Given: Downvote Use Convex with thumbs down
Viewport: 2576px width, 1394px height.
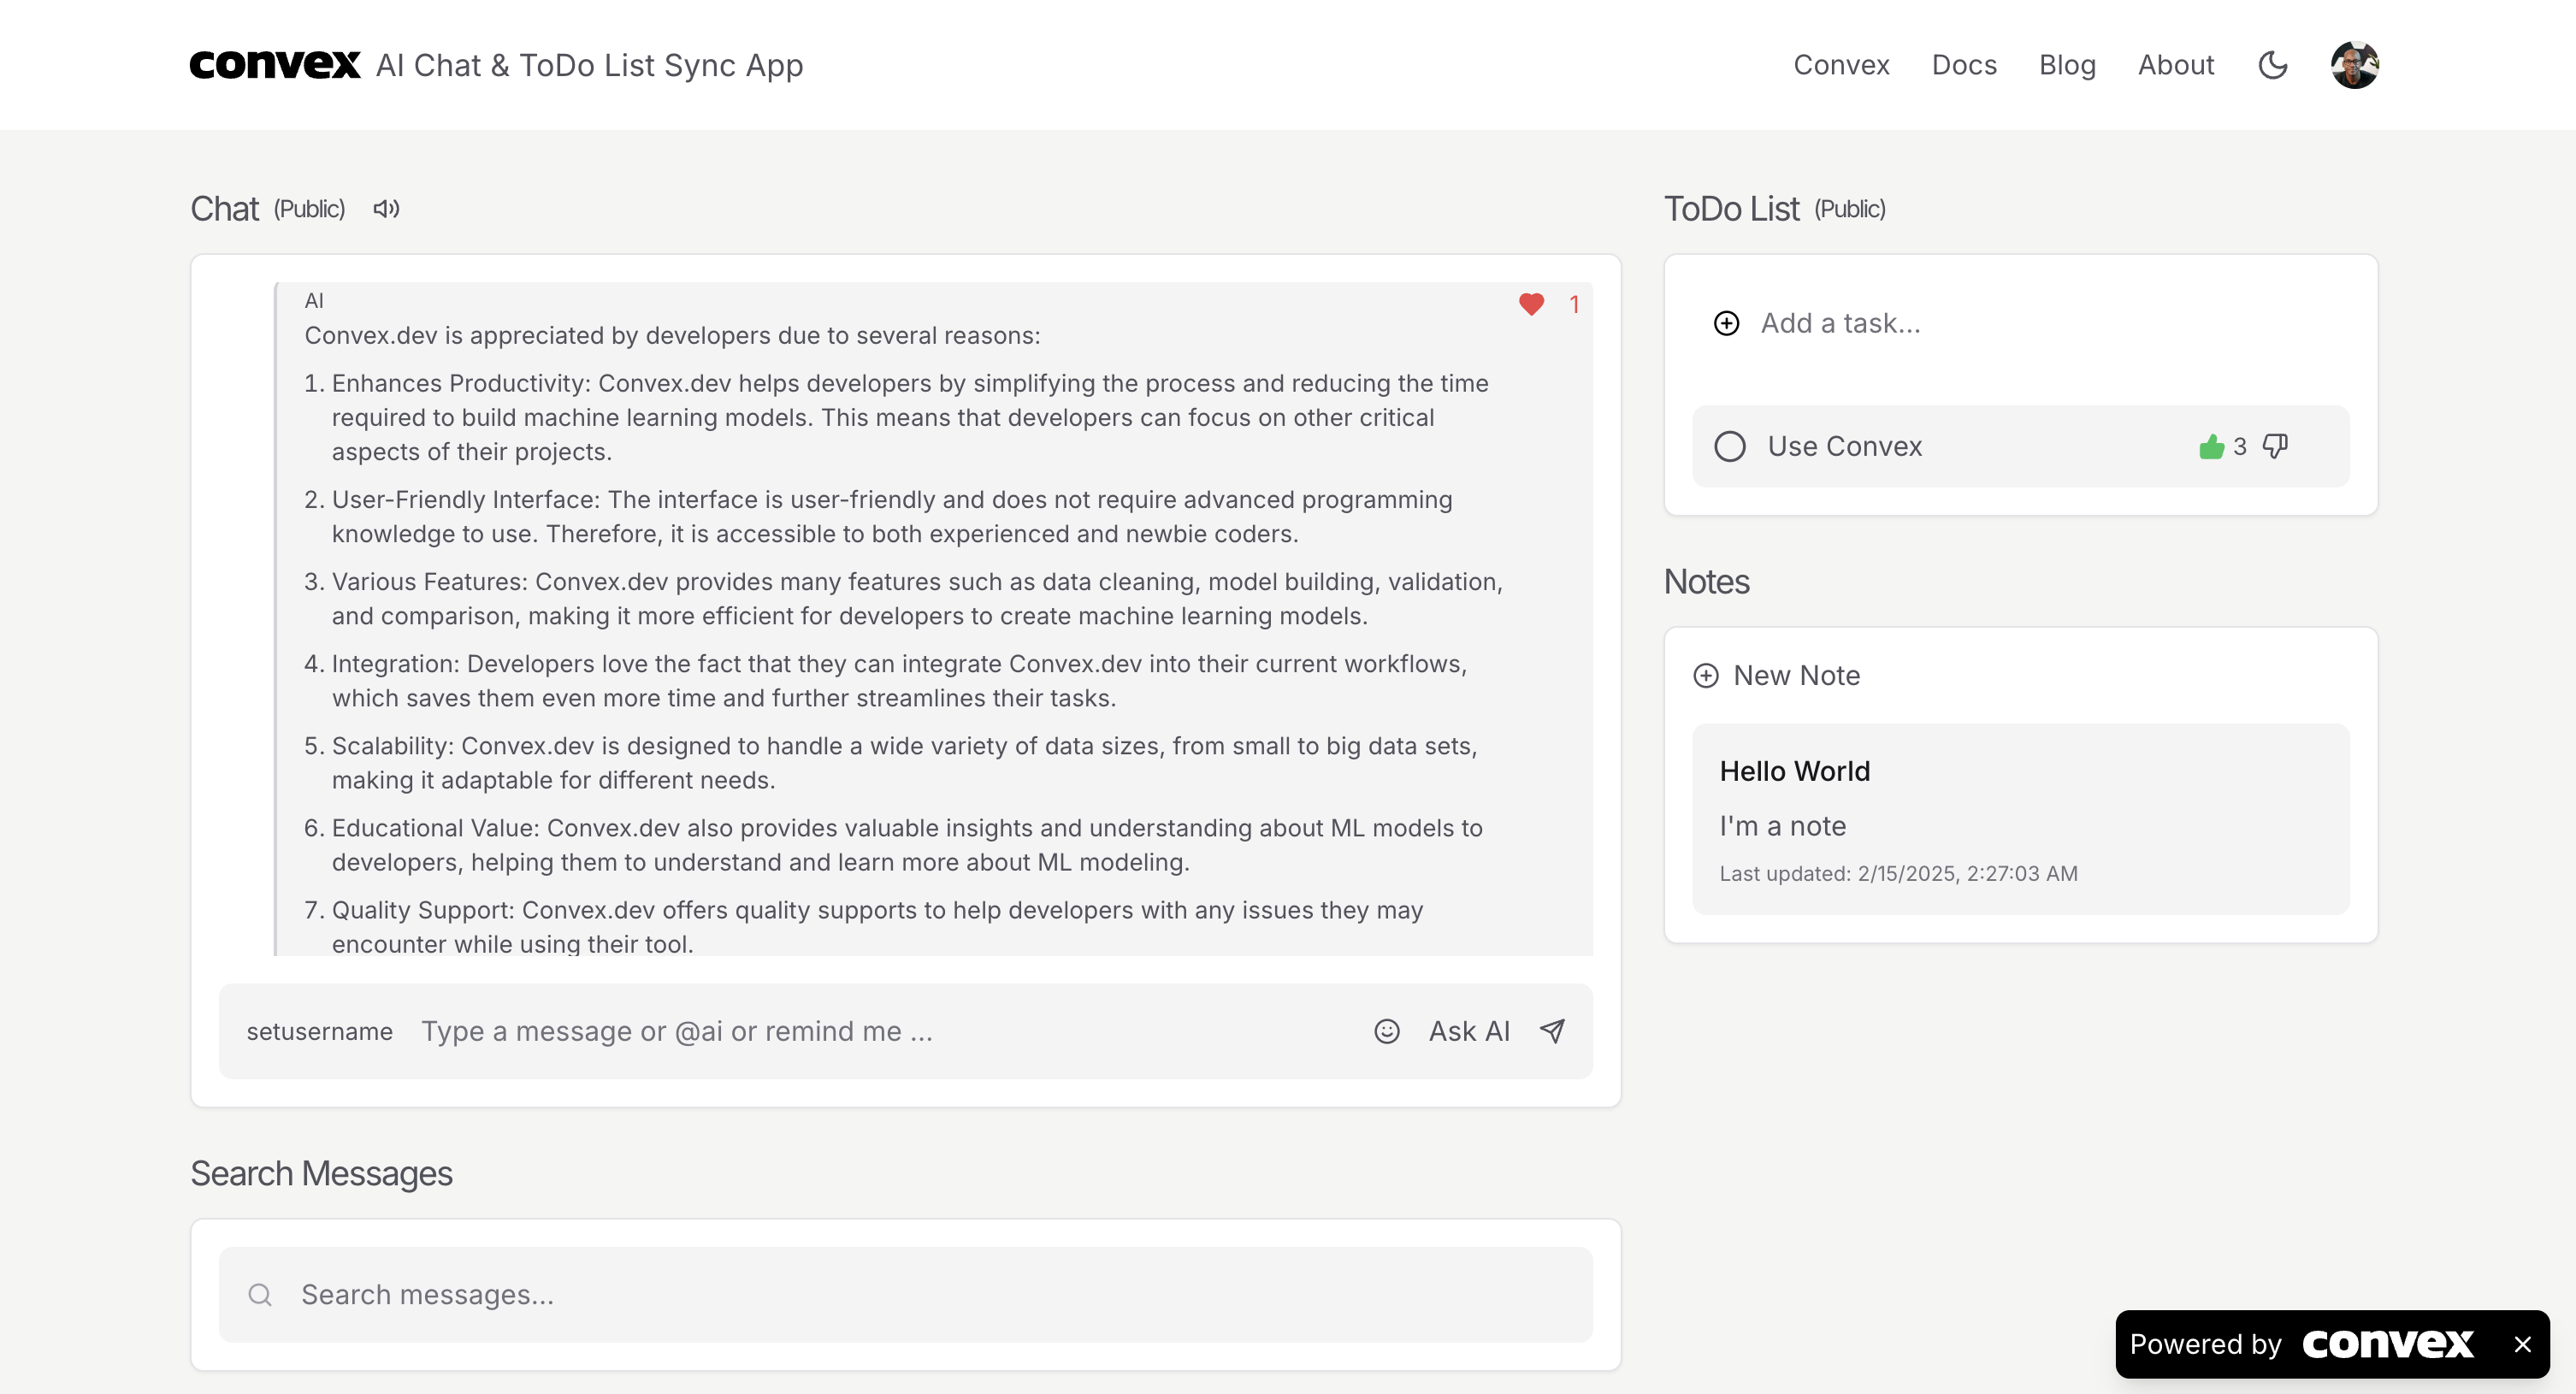Looking at the screenshot, I should pyautogui.click(x=2275, y=446).
